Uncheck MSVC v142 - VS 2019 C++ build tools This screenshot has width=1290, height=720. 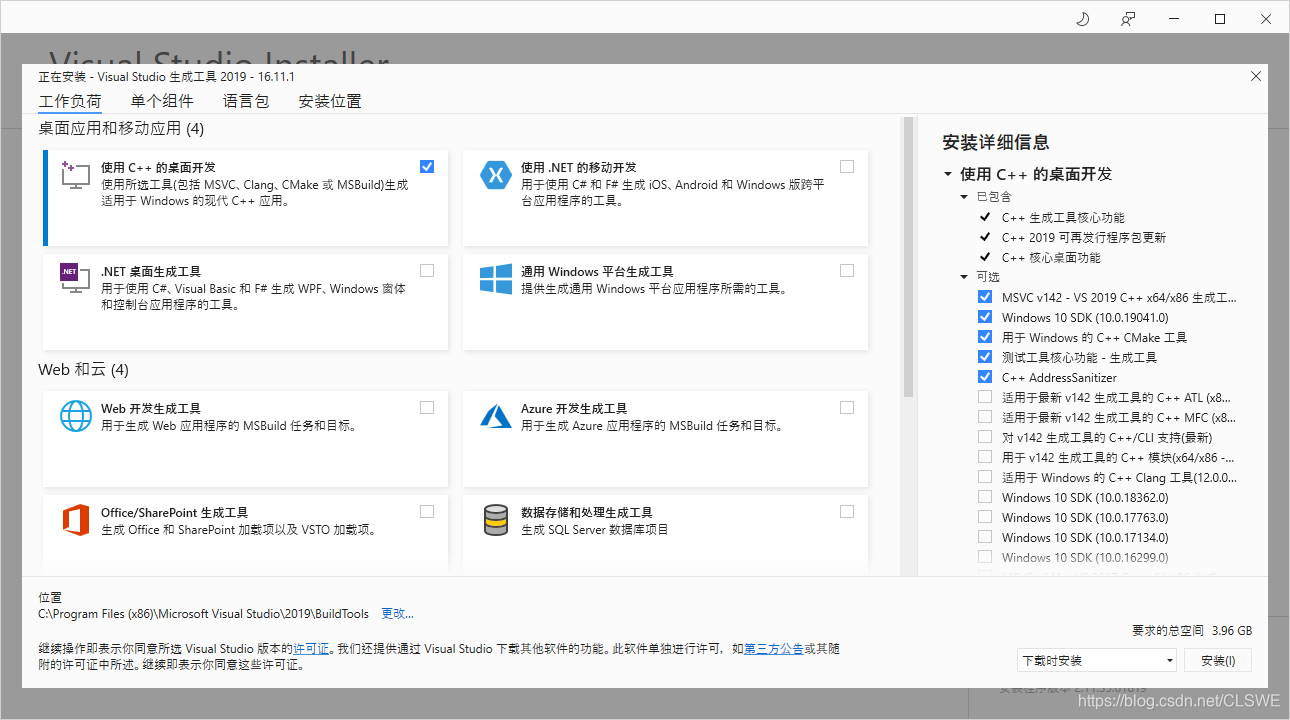coord(985,297)
